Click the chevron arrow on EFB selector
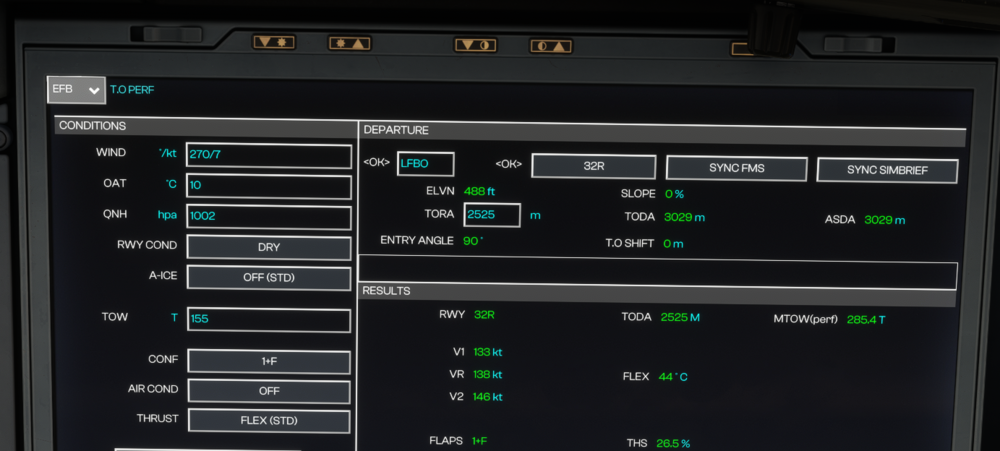This screenshot has height=451, width=1000. point(94,90)
